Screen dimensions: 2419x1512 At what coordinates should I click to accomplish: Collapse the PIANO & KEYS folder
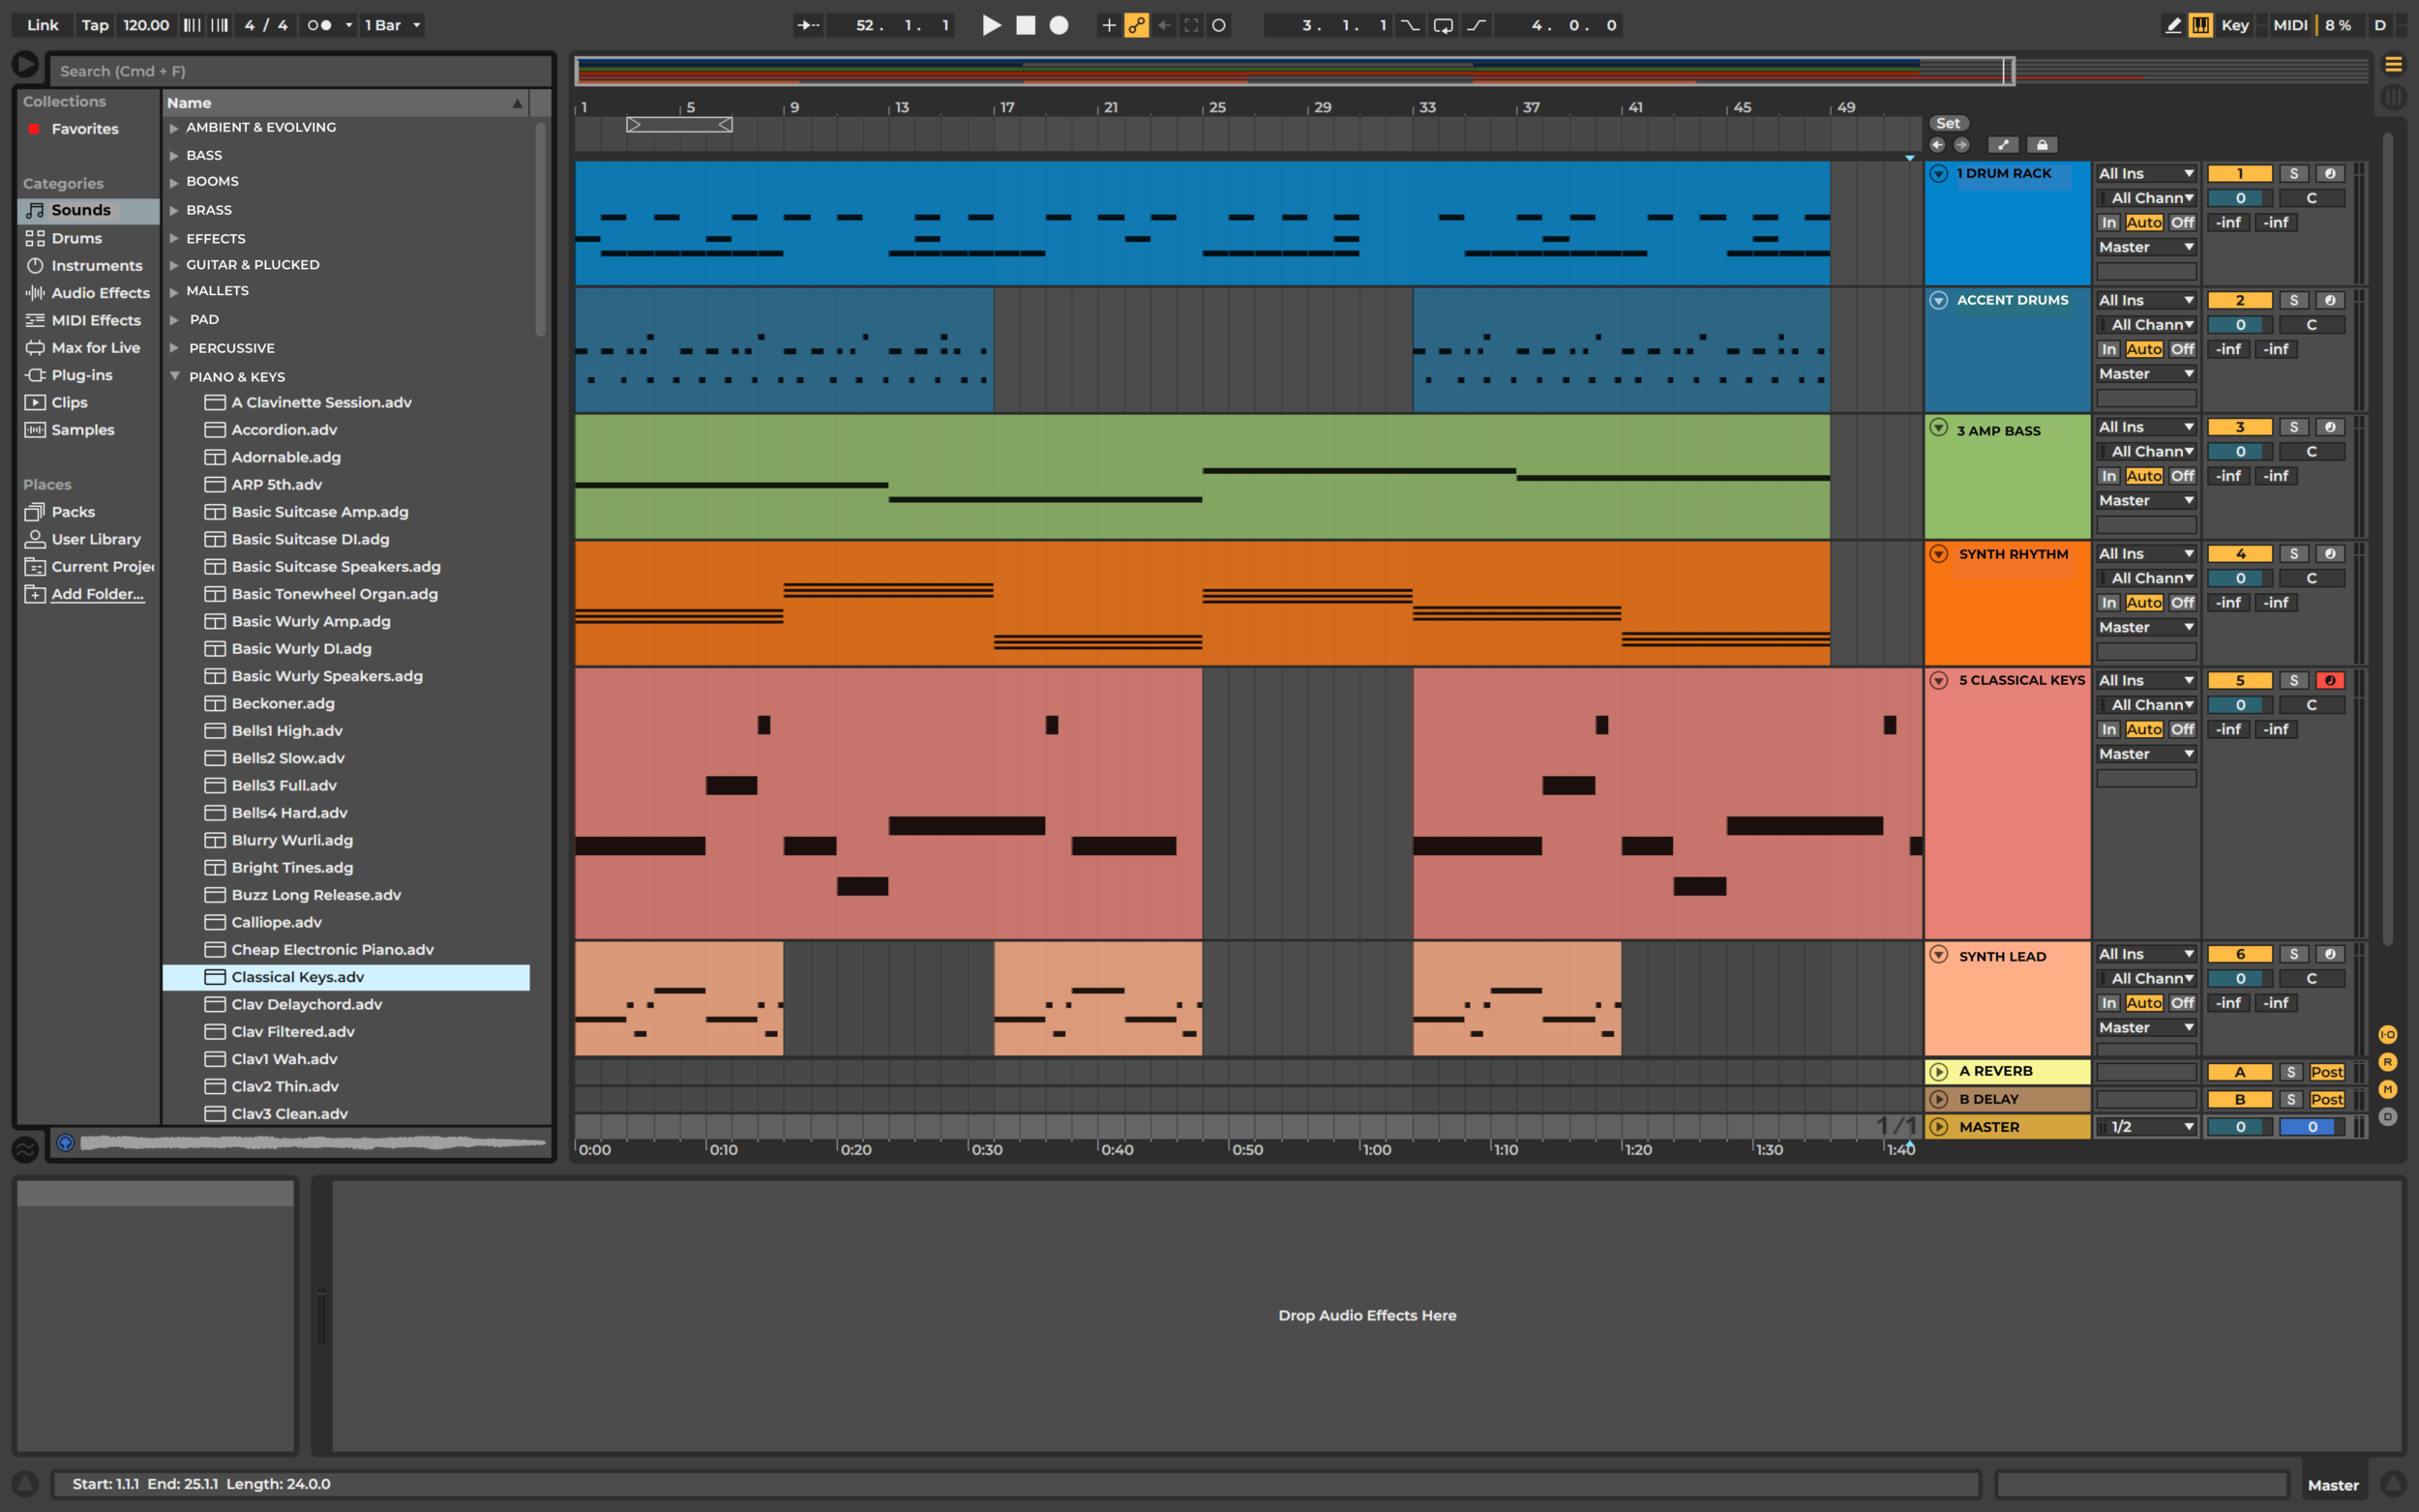click(x=174, y=376)
